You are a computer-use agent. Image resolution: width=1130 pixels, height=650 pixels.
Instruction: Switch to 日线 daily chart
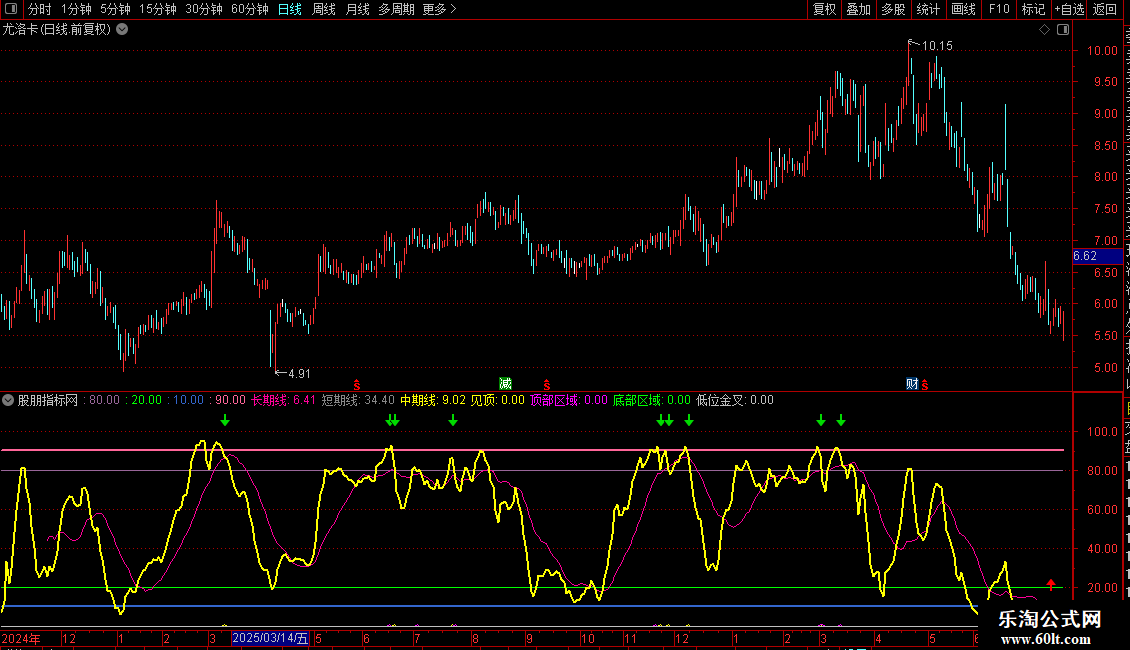pyautogui.click(x=290, y=9)
